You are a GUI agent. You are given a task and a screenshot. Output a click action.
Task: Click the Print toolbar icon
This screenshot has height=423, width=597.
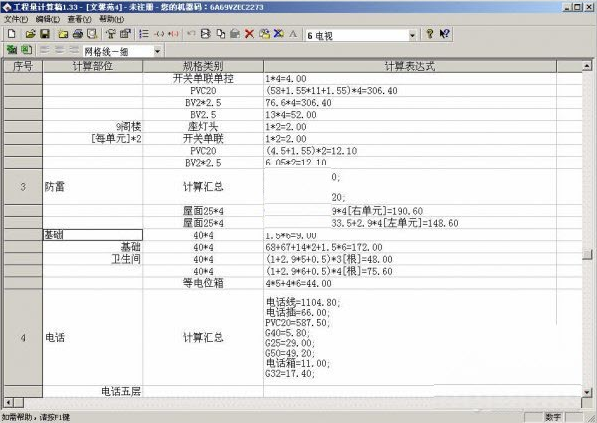(x=78, y=34)
